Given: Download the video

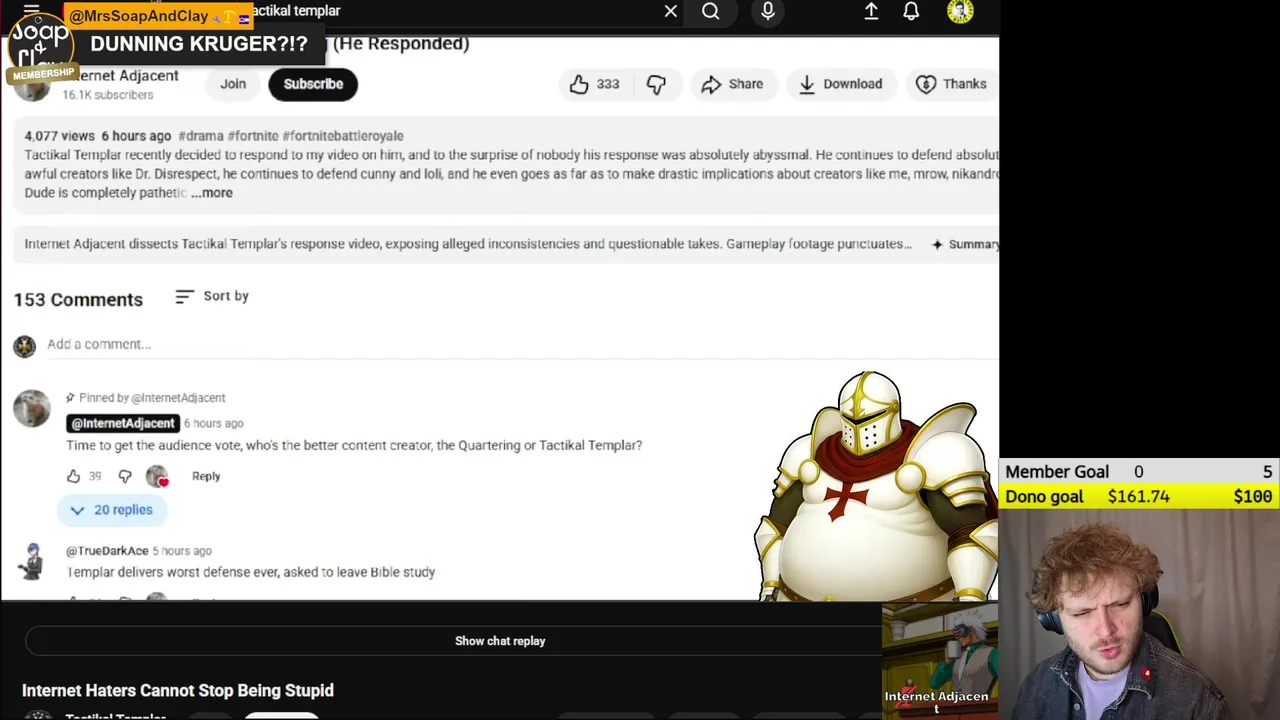Looking at the screenshot, I should (x=840, y=84).
